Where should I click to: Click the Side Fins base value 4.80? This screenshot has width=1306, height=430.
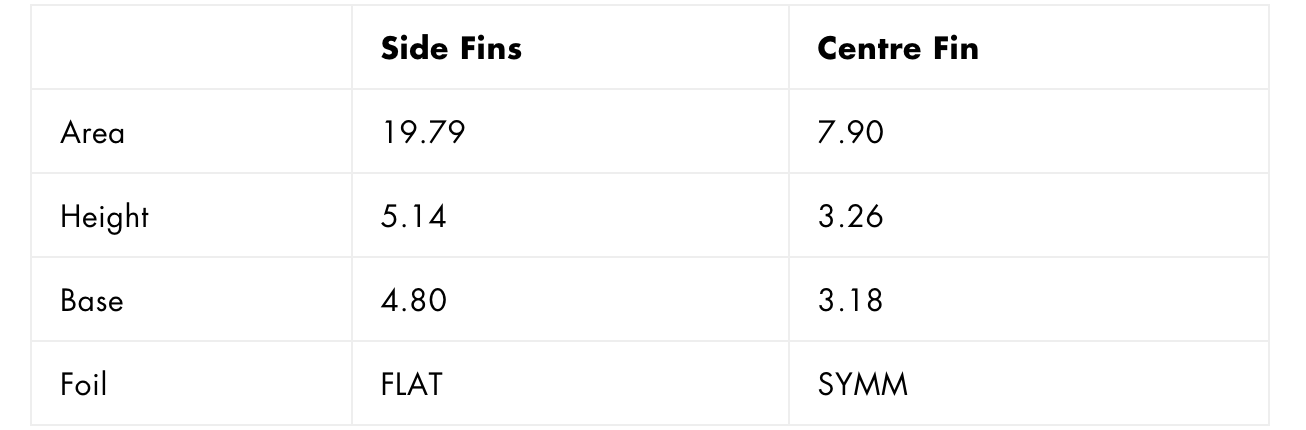(x=414, y=300)
